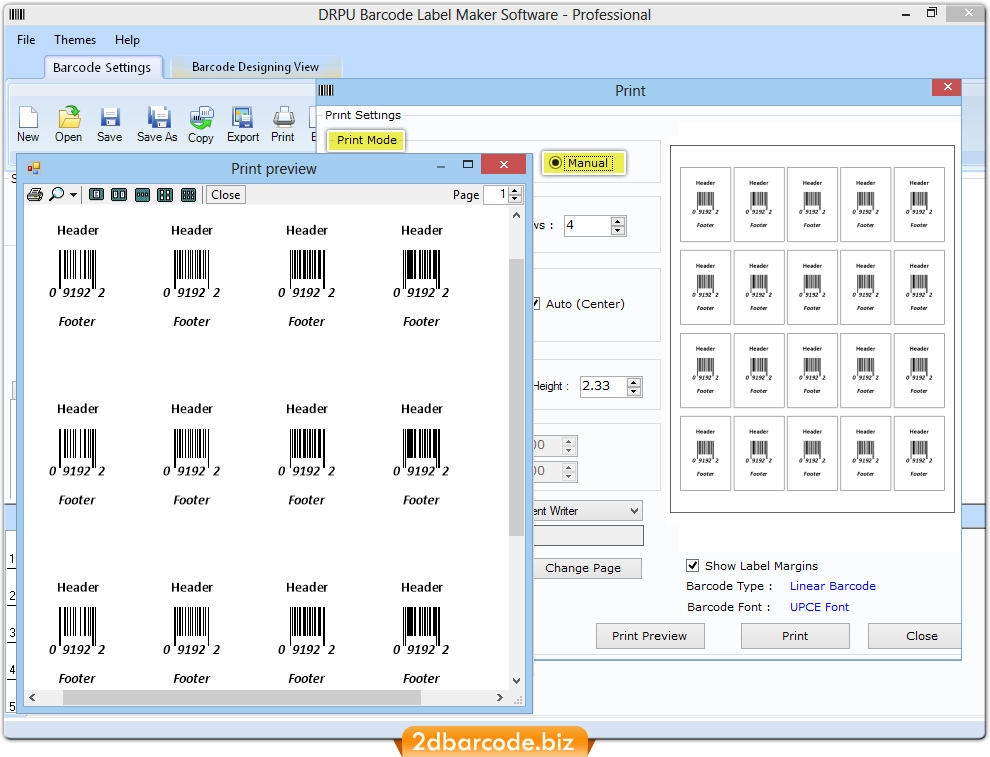Increase page number with up arrow
Screen dimensions: 990x757
[515, 191]
